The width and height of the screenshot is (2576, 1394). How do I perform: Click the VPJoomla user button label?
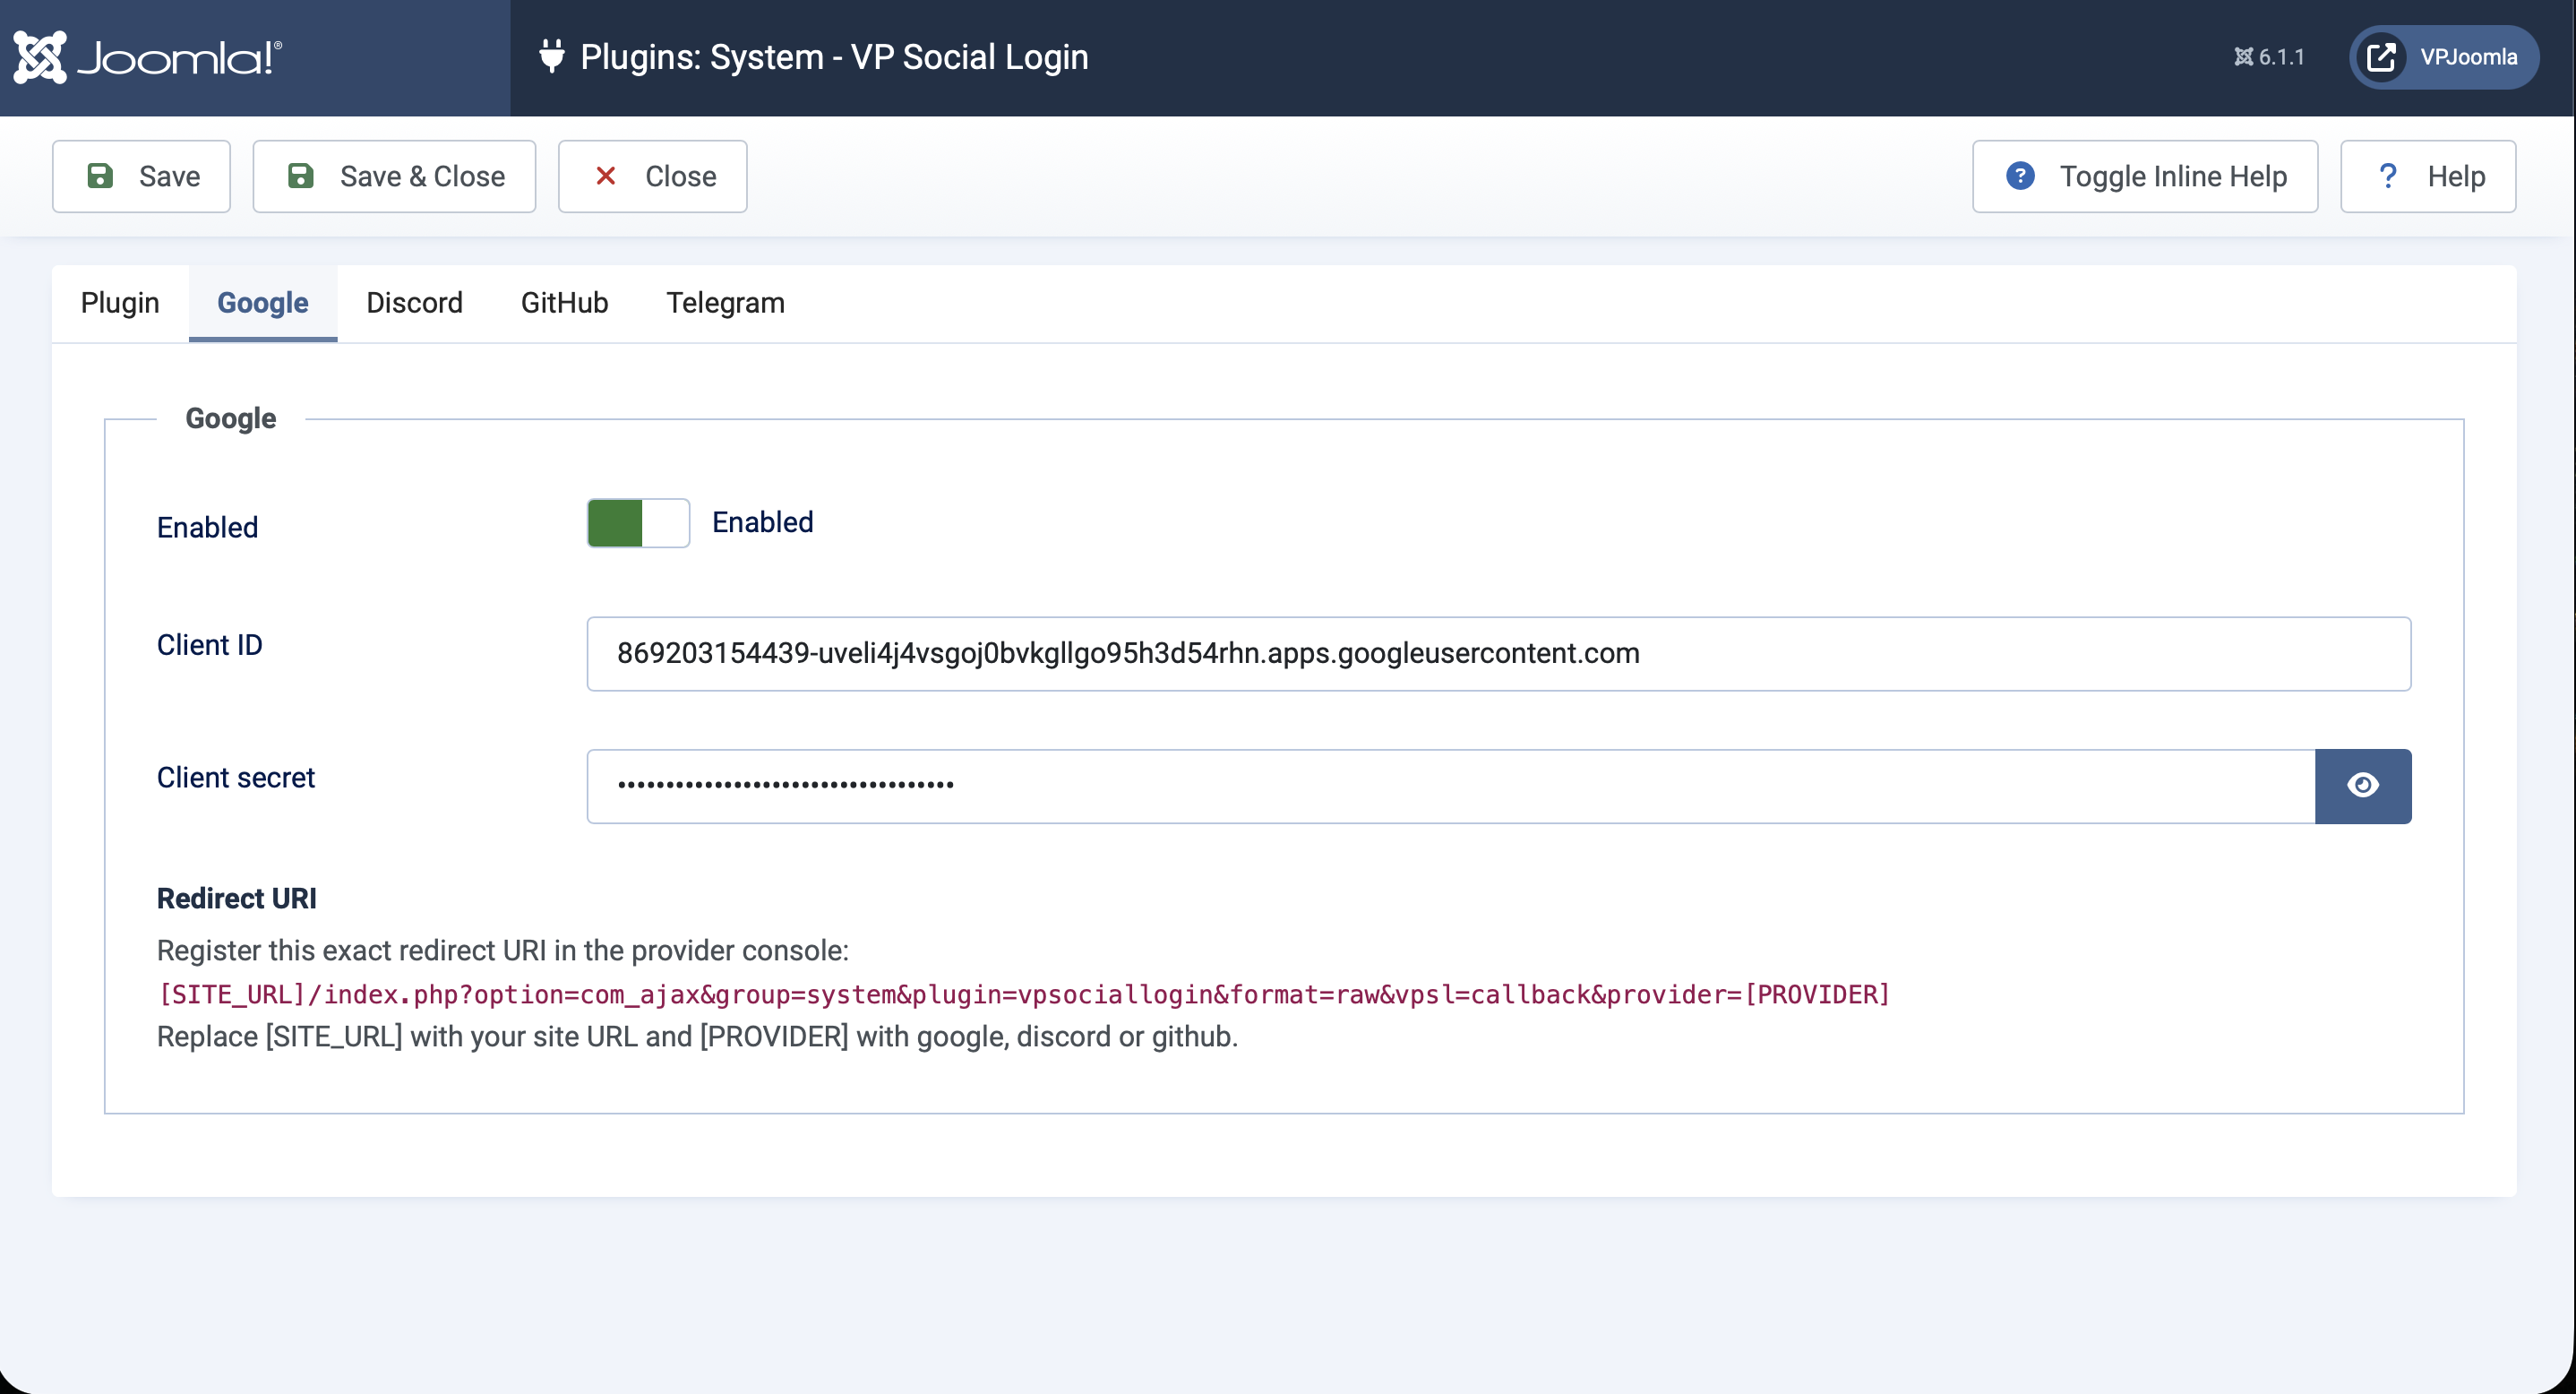tap(2468, 57)
